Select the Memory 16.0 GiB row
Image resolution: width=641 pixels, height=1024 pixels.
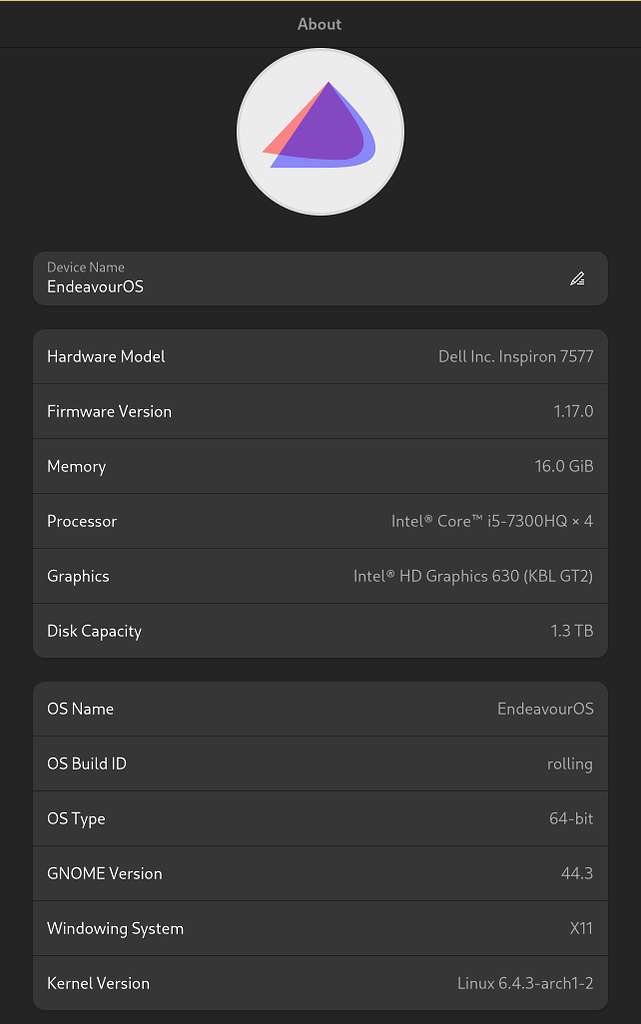tap(320, 466)
